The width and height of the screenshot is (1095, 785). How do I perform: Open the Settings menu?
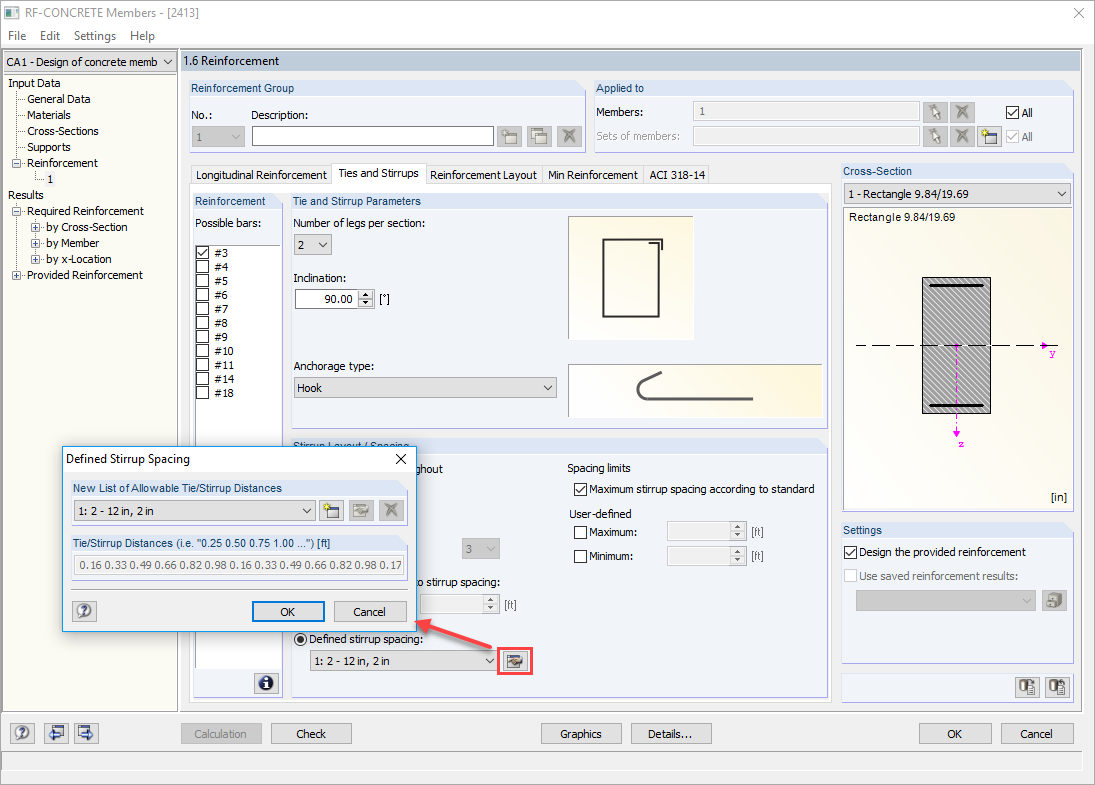[94, 35]
